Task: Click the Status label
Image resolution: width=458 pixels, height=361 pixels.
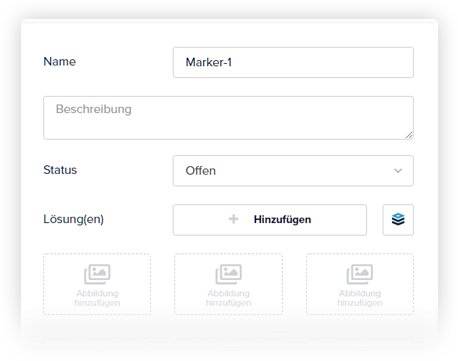Action: click(x=60, y=170)
